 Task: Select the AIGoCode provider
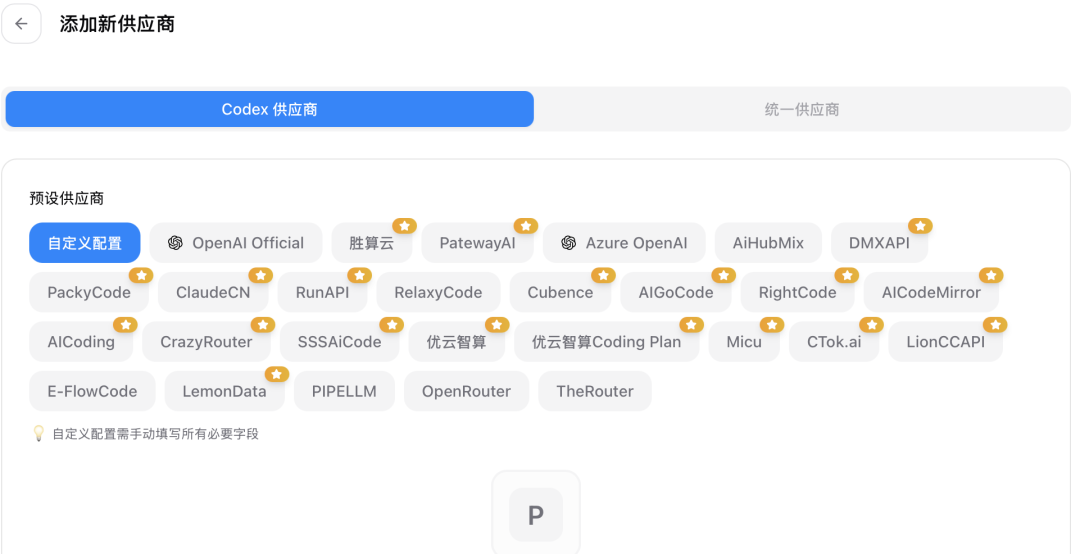tap(676, 292)
